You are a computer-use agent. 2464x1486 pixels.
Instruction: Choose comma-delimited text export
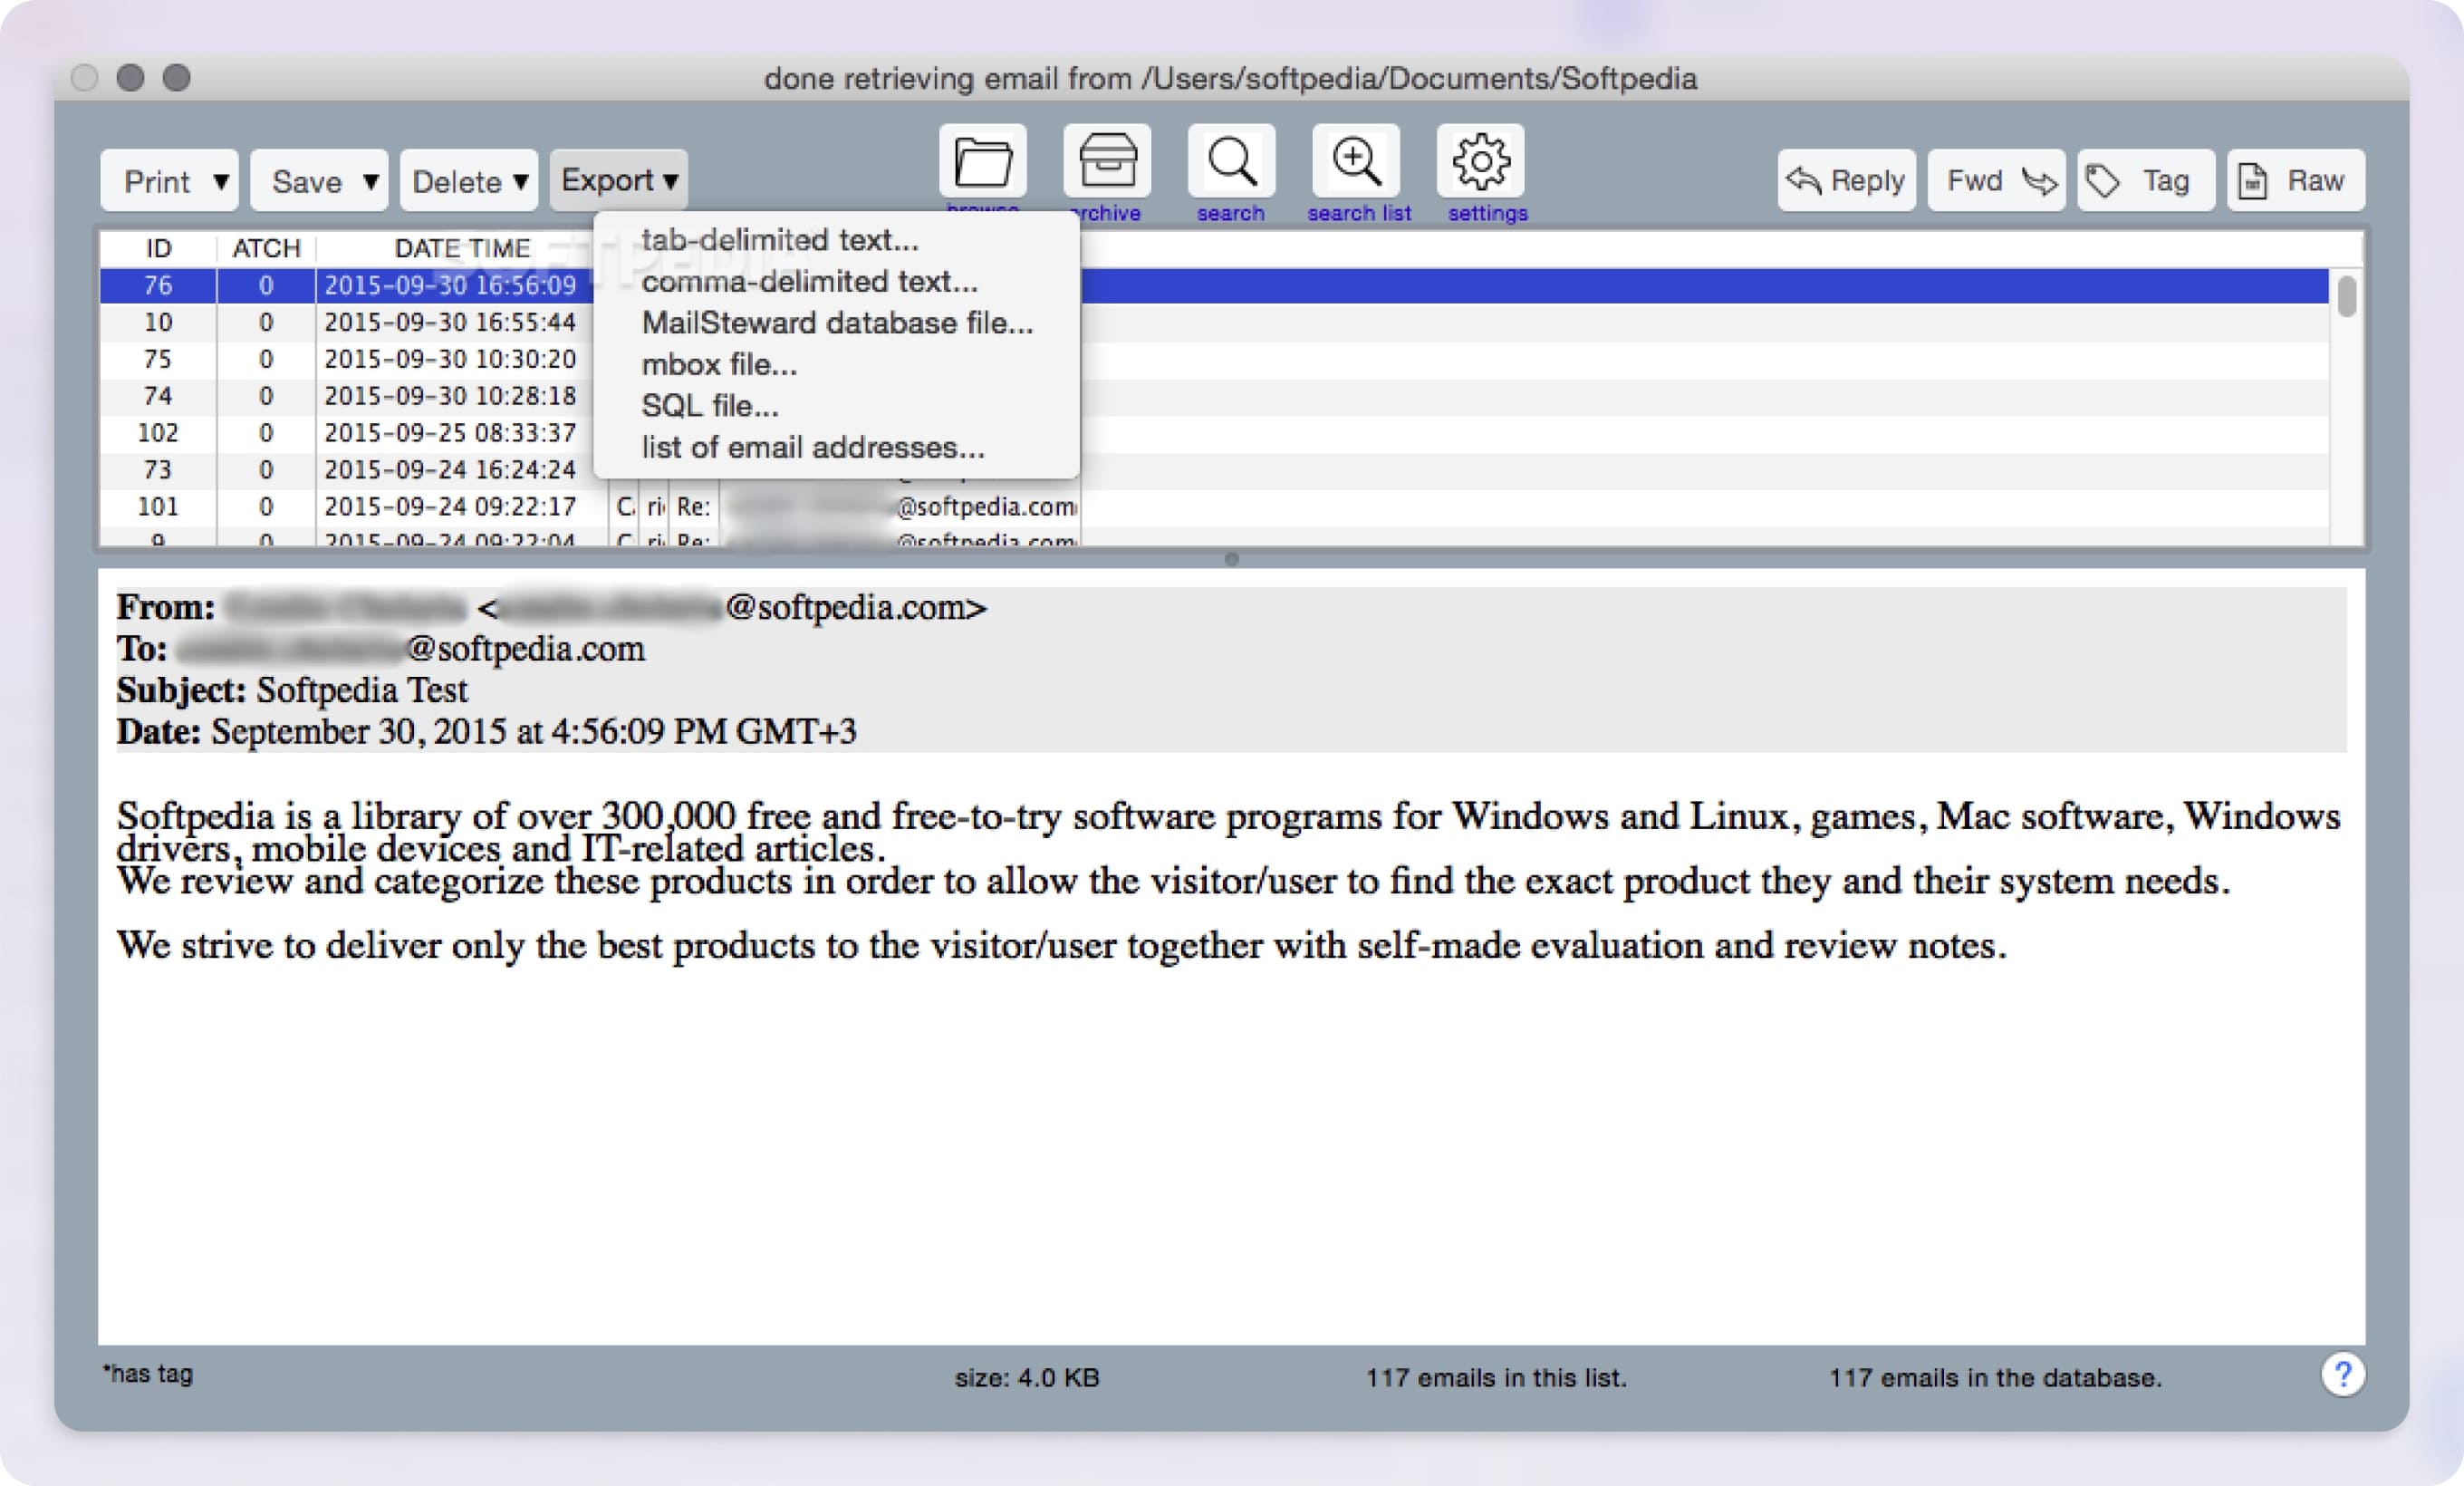[808, 281]
